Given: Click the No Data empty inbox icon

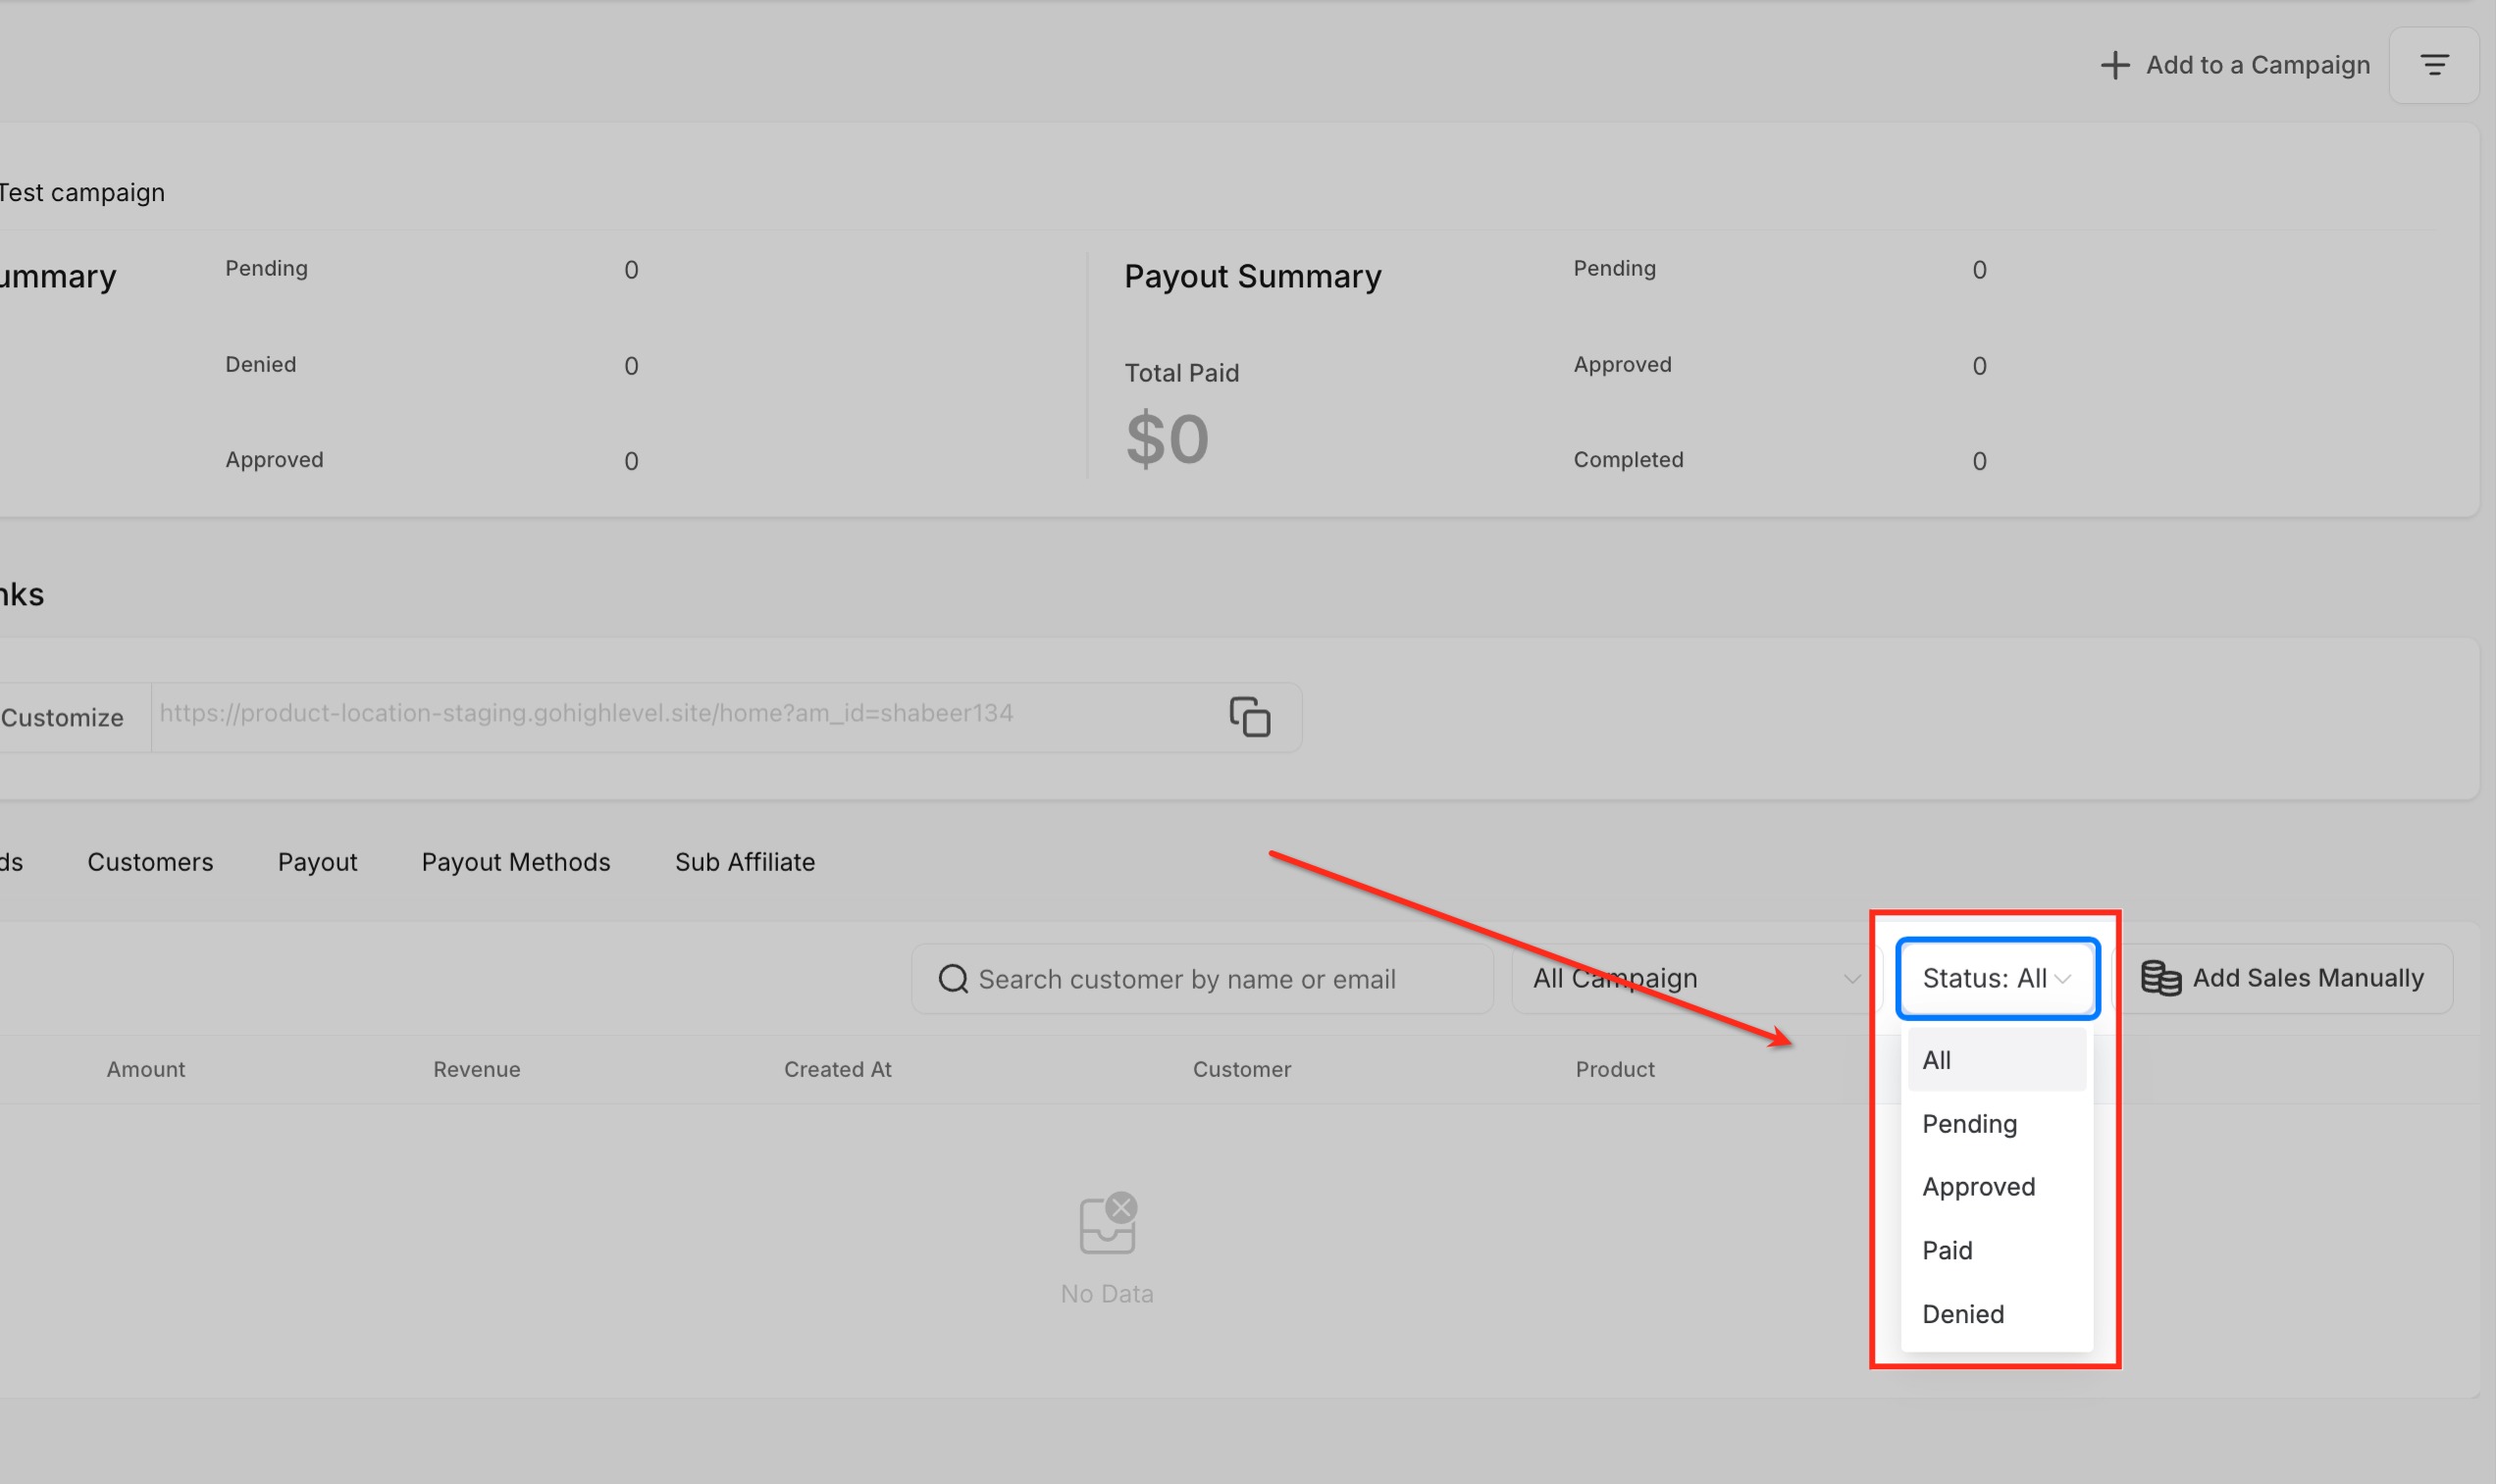Looking at the screenshot, I should 1107,1223.
